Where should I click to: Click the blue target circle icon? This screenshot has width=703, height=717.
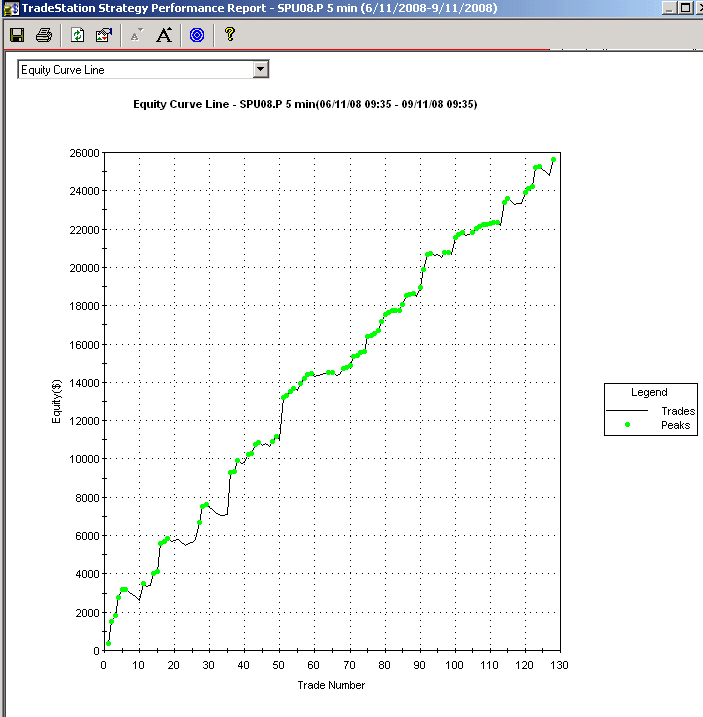(x=197, y=35)
